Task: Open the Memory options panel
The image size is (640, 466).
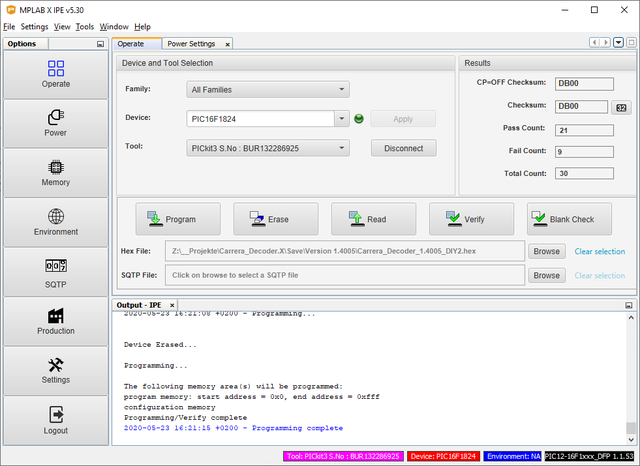Action: pos(56,173)
